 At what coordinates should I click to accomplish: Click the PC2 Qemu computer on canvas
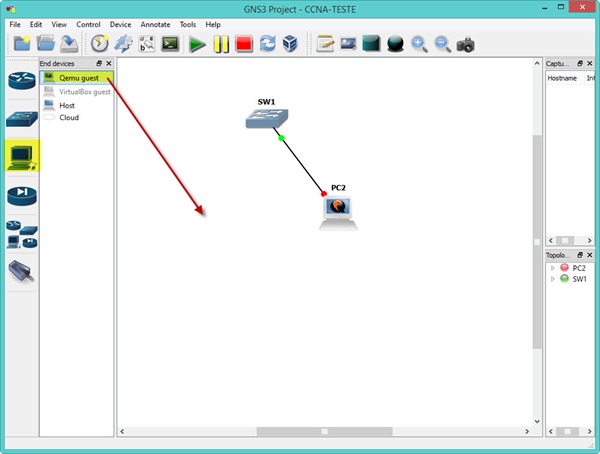pos(338,213)
